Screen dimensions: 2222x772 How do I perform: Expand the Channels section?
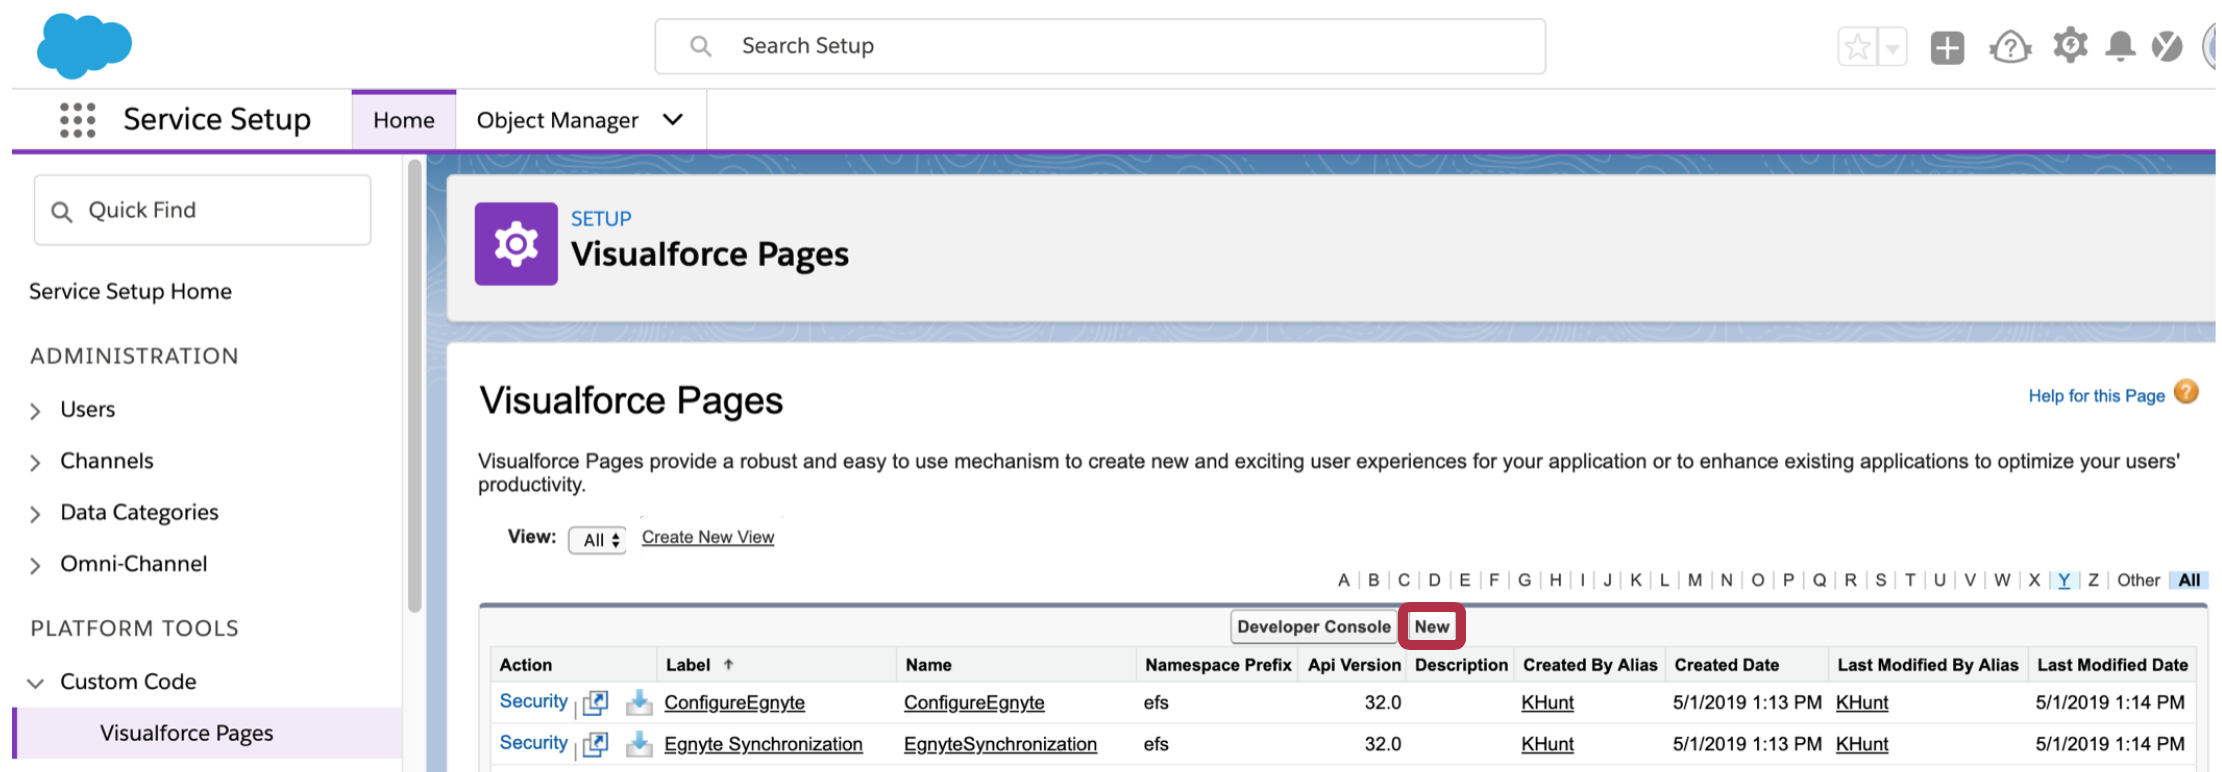click(36, 462)
